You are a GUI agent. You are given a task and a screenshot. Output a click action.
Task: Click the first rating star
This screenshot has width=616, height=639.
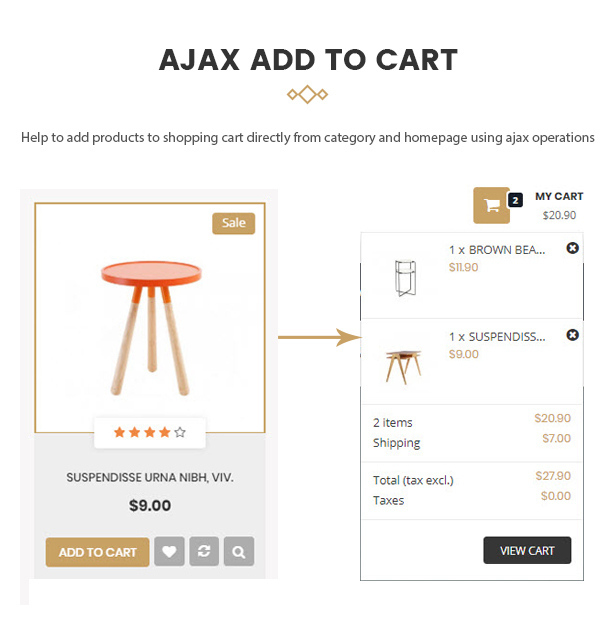(x=119, y=433)
